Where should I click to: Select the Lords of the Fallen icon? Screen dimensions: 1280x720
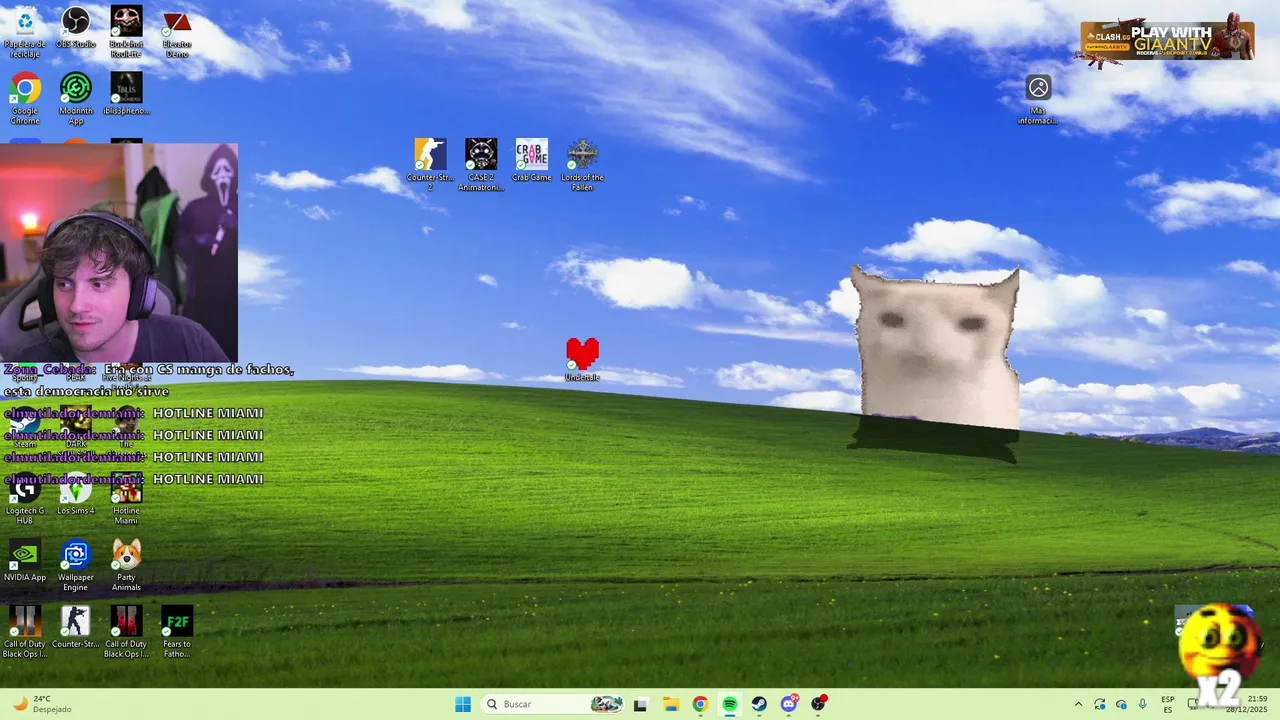point(582,164)
